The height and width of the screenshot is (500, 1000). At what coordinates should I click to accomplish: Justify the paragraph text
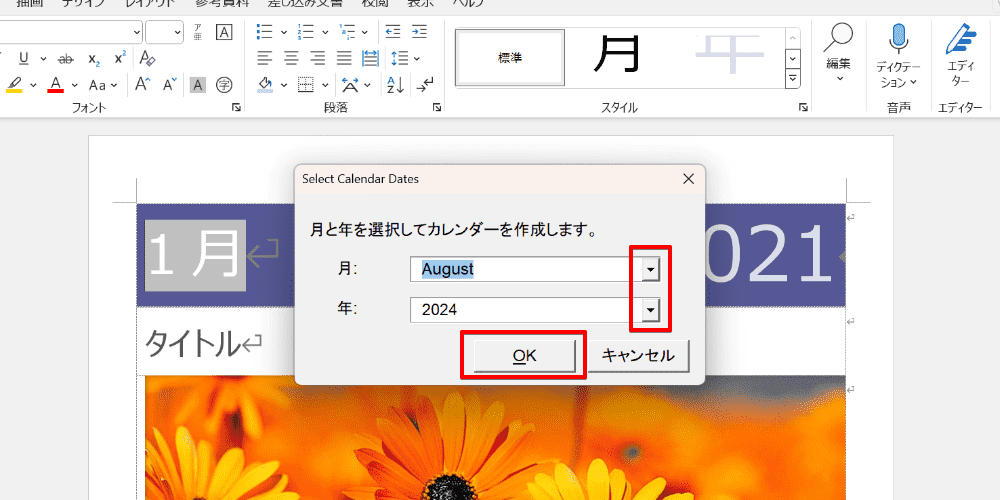pos(344,59)
